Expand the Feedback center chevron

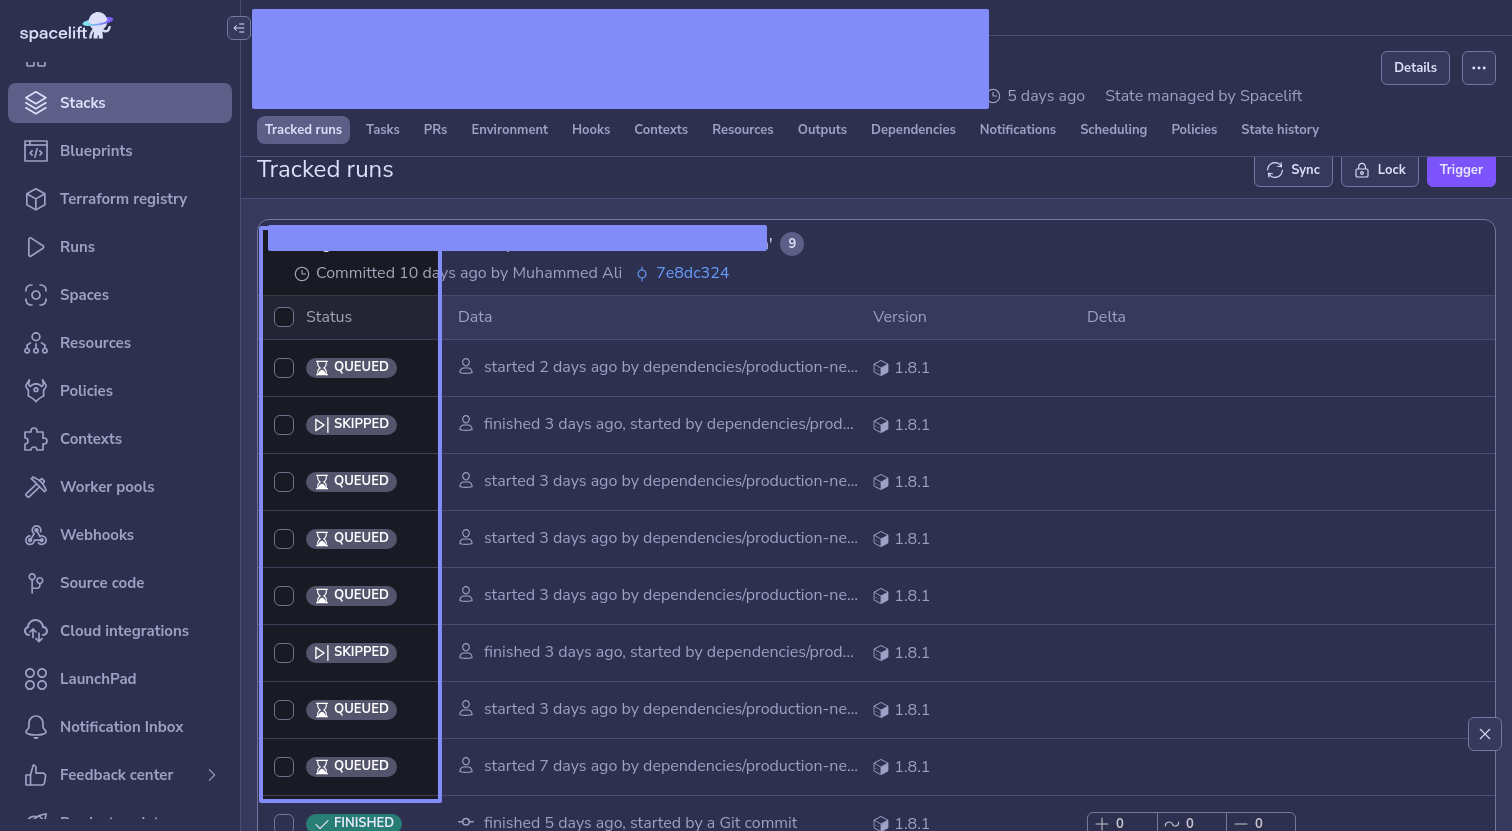pyautogui.click(x=211, y=775)
